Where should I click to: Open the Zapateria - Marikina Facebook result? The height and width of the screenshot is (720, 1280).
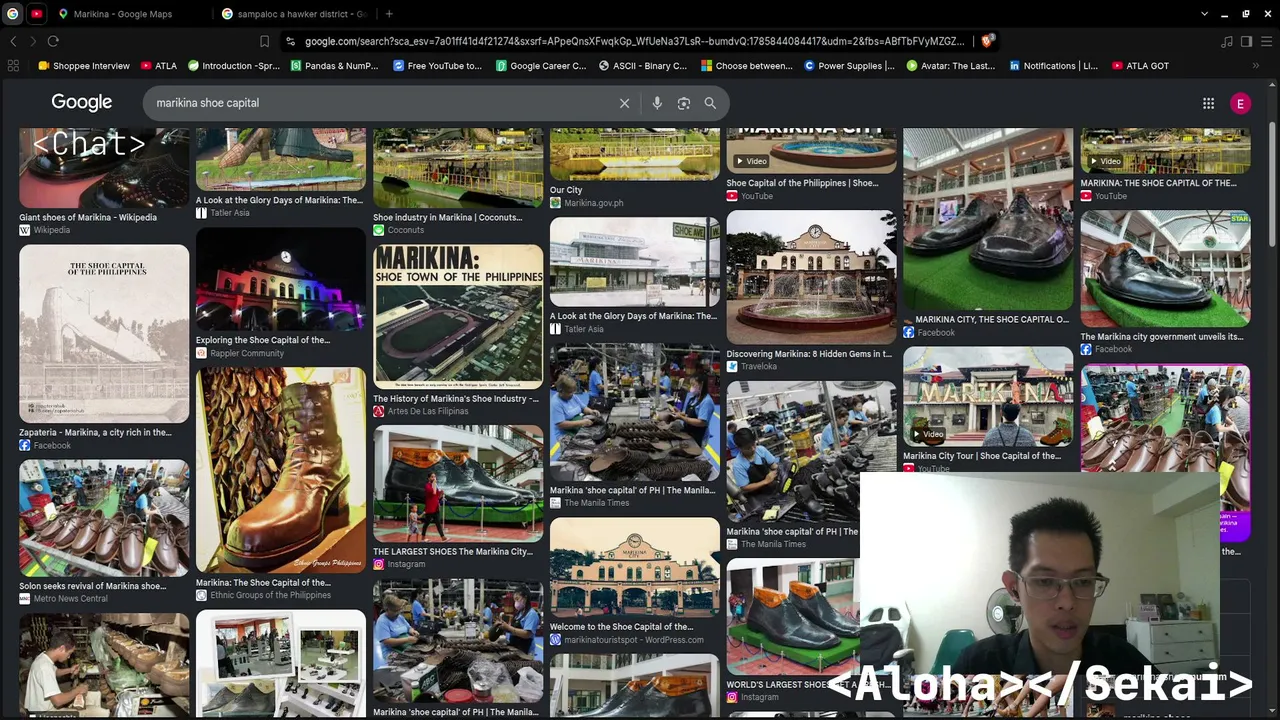pyautogui.click(x=95, y=433)
